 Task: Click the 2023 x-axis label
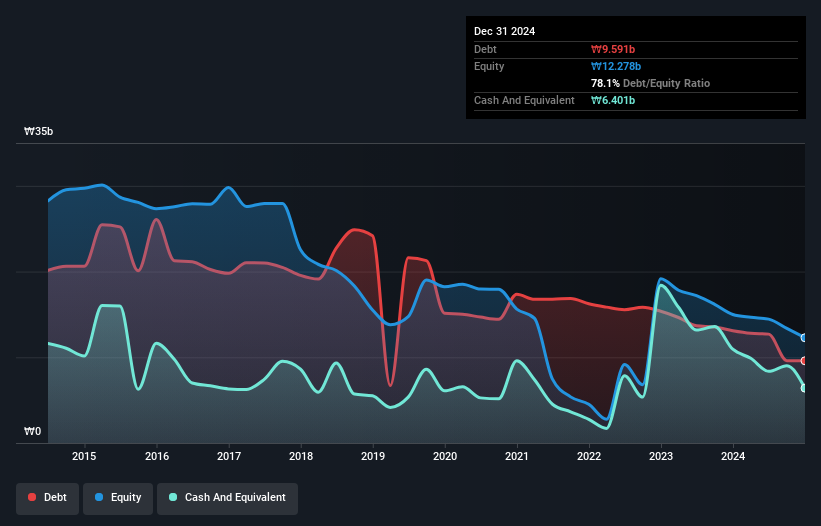tap(661, 456)
